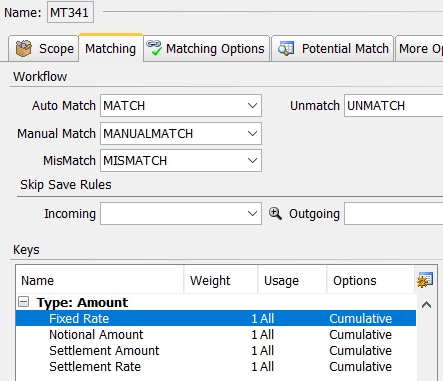Click magnifier icon next to Incoming

click(275, 213)
